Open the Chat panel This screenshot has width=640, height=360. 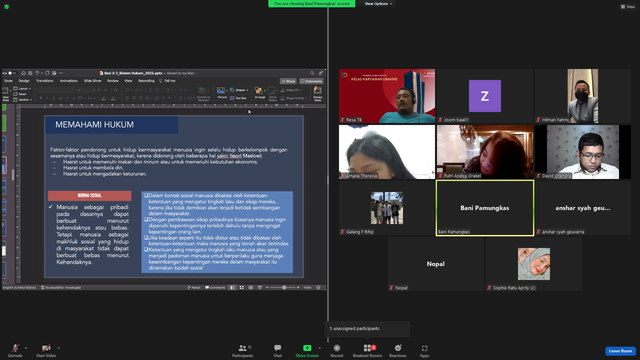[x=278, y=350]
